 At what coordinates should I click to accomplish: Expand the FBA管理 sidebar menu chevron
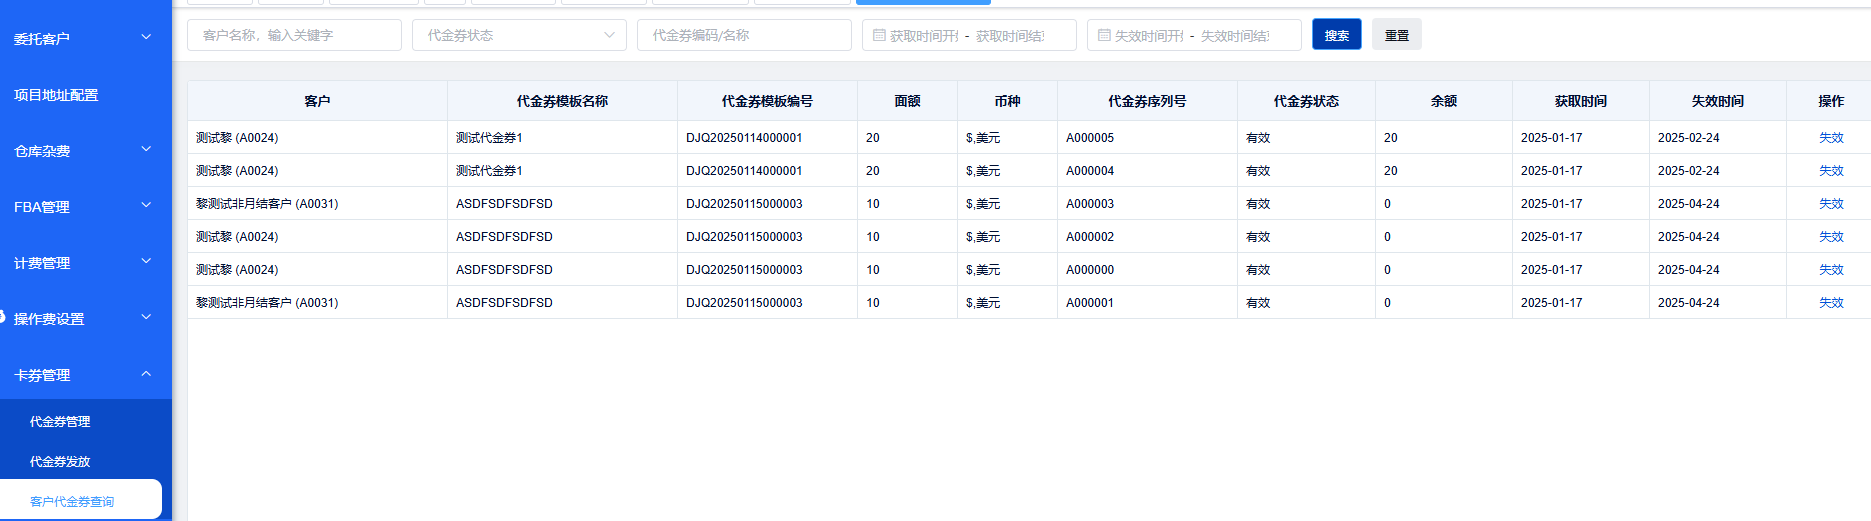(146, 205)
